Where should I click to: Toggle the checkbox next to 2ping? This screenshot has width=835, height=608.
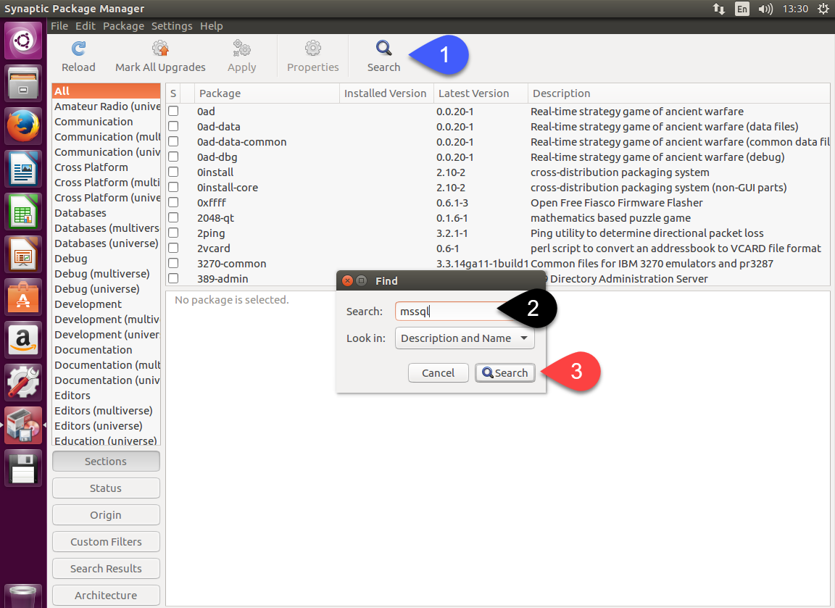click(x=174, y=233)
